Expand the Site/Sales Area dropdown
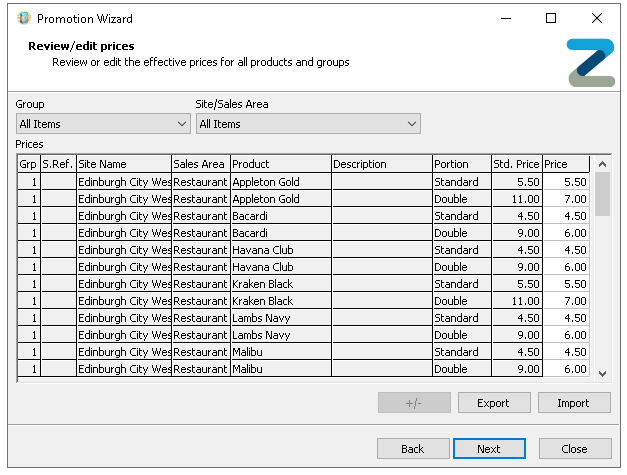This screenshot has height=475, width=627. [307, 124]
